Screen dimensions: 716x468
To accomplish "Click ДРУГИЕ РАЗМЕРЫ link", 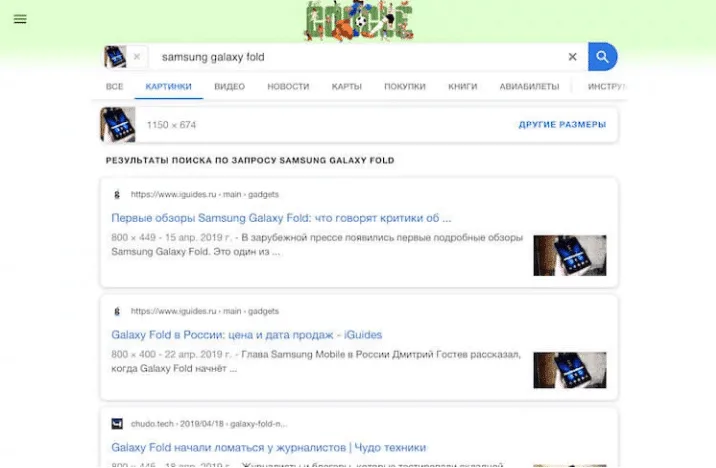I will click(x=562, y=125).
